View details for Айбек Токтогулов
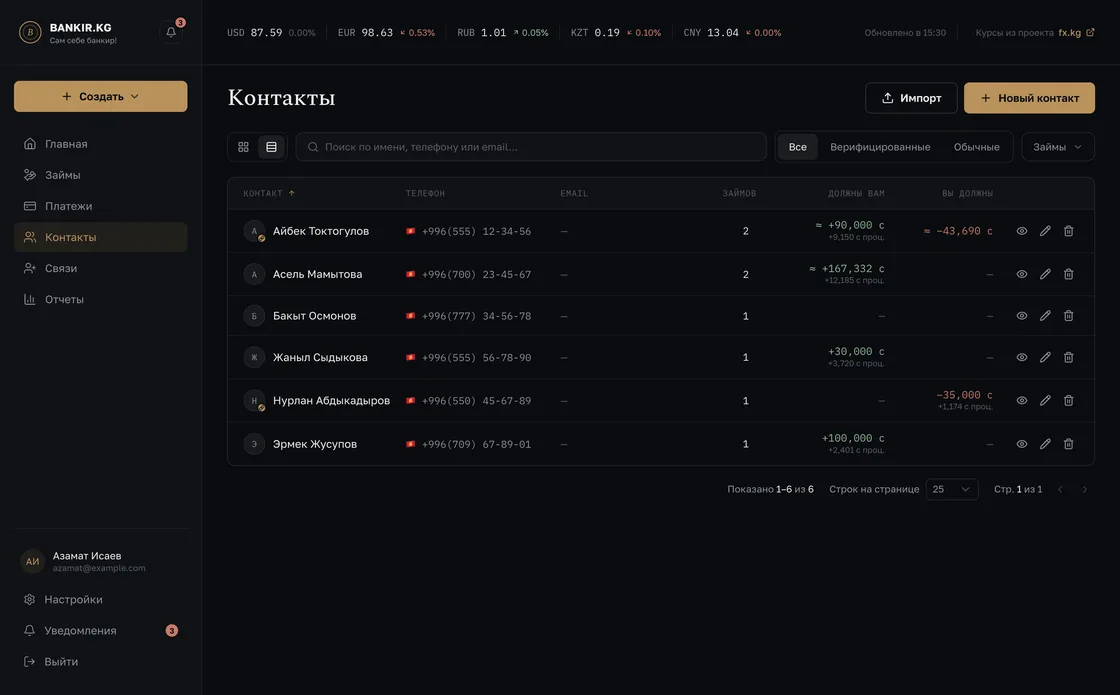 point(1021,231)
